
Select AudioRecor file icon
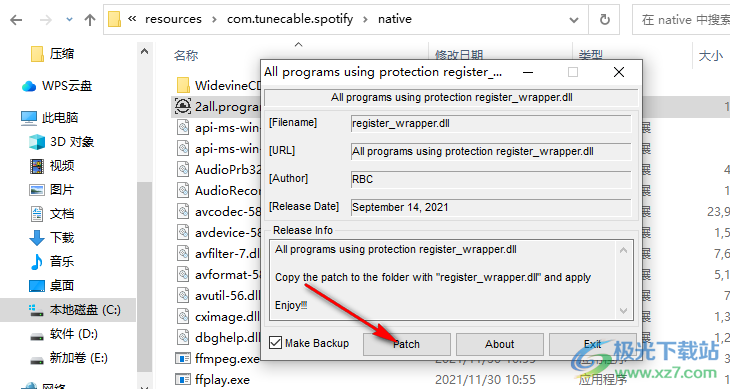pos(183,190)
